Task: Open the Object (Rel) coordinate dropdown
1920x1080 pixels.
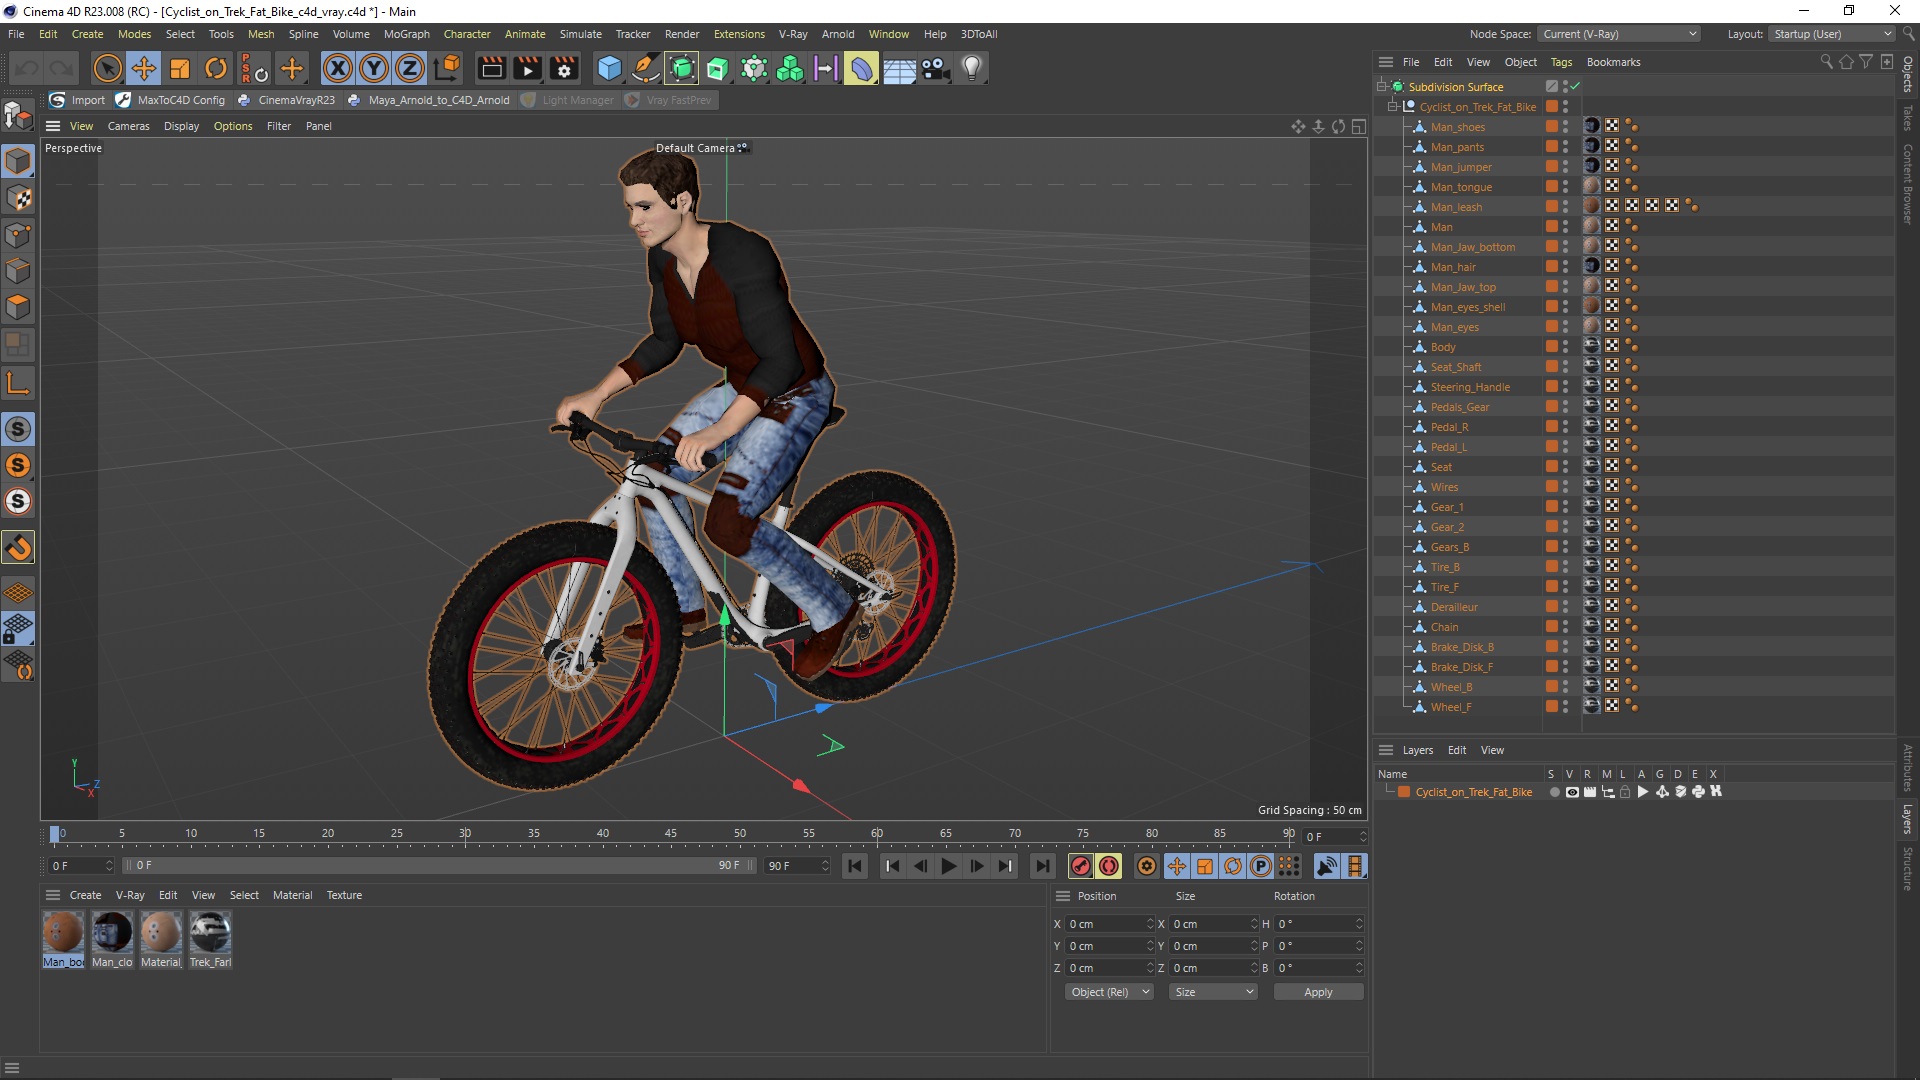Action: tap(1109, 992)
